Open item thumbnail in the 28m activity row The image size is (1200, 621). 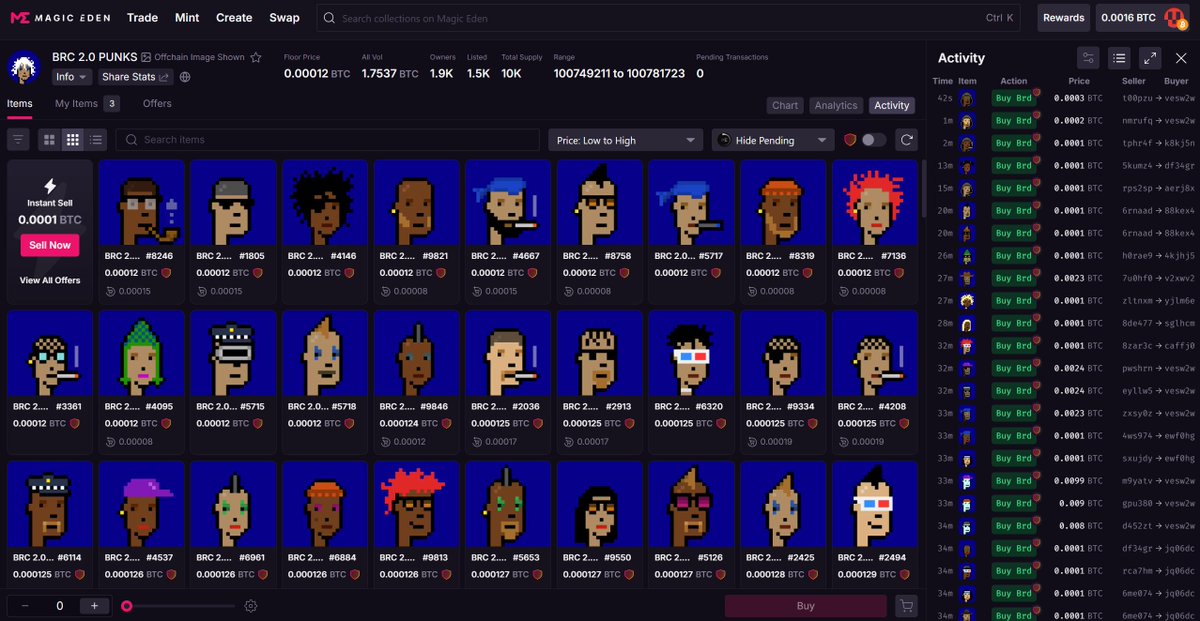click(x=967, y=324)
